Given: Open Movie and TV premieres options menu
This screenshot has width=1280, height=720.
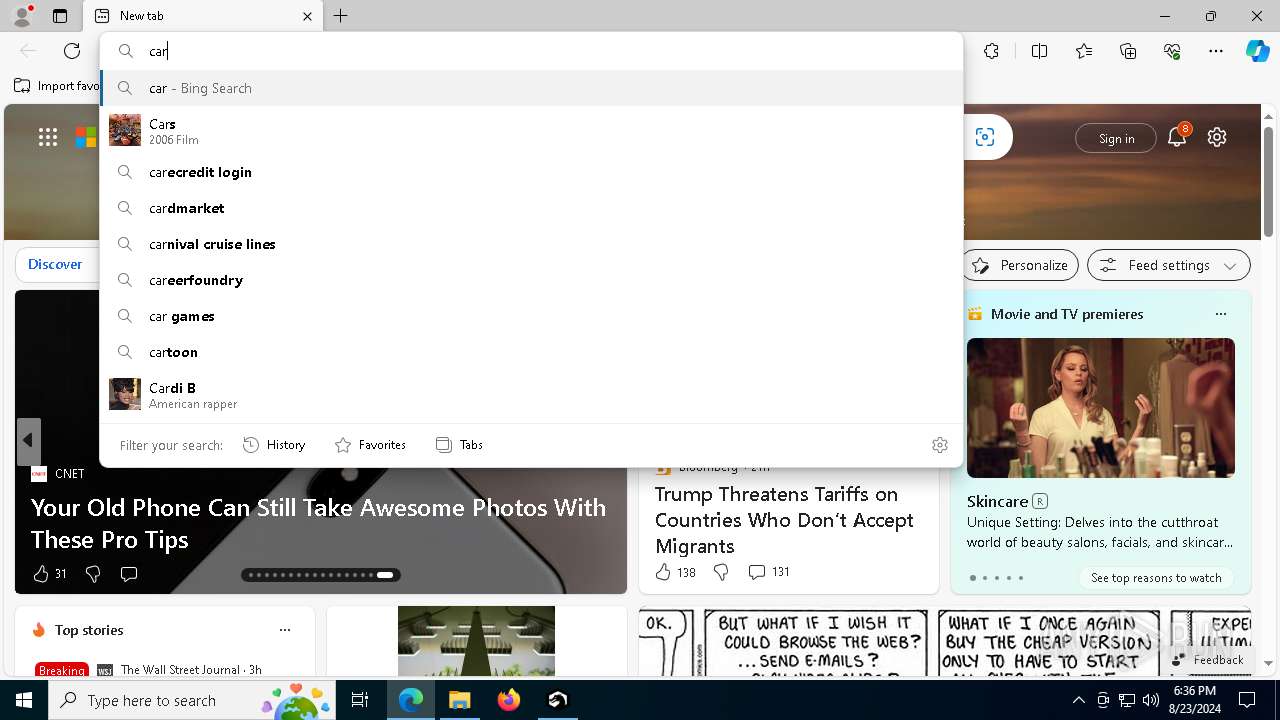Looking at the screenshot, I should 1220,314.
